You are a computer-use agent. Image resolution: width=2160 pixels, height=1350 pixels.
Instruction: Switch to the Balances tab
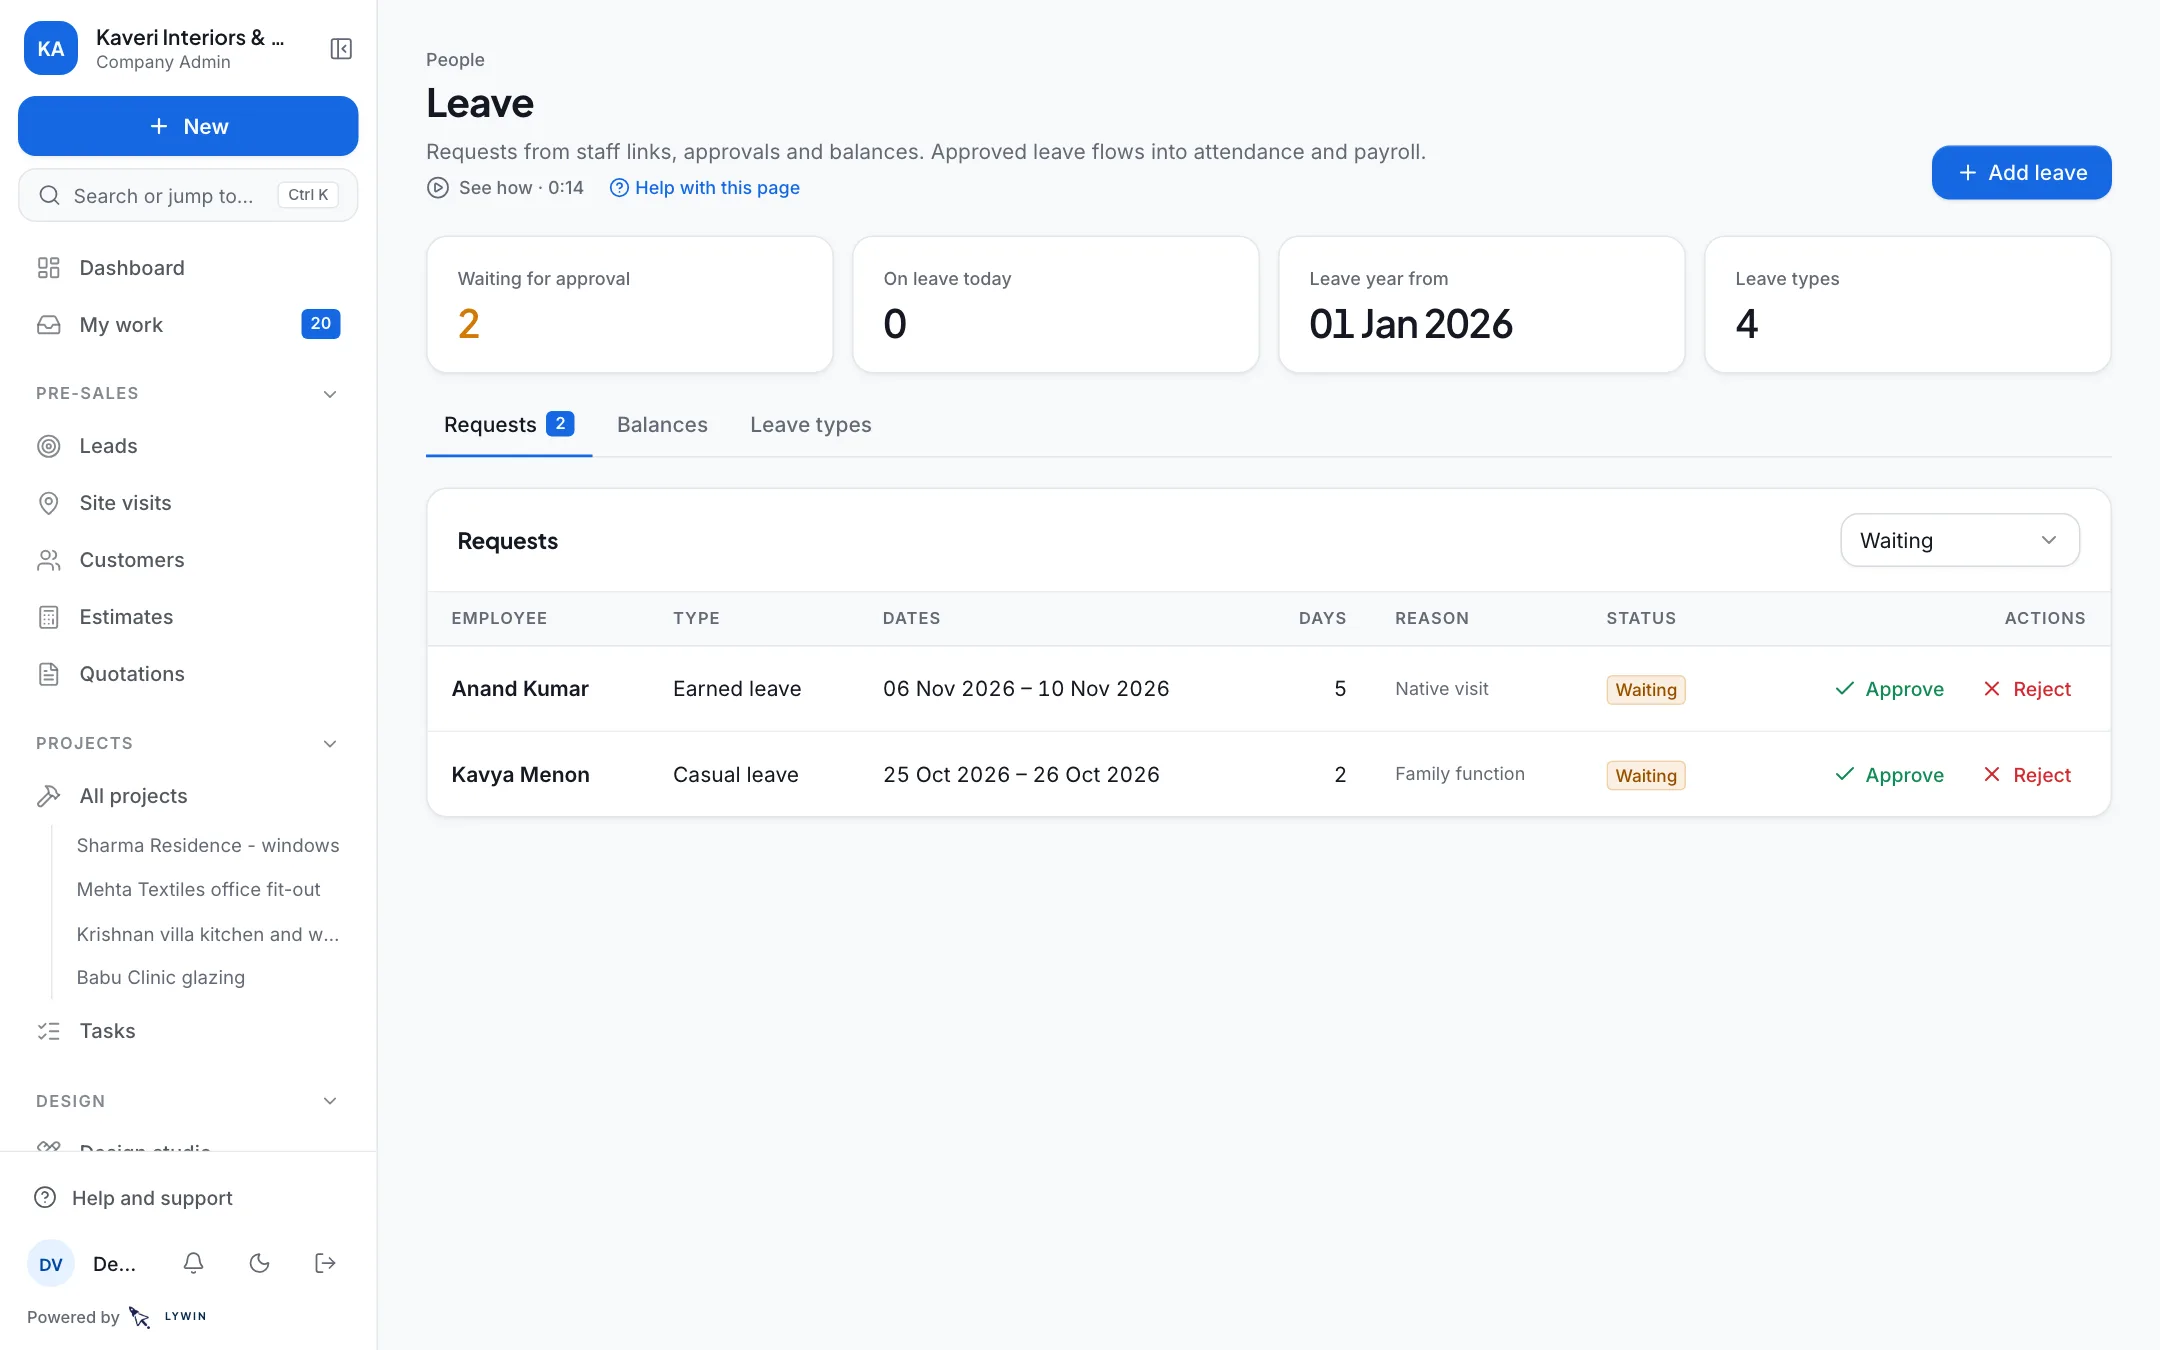click(662, 425)
